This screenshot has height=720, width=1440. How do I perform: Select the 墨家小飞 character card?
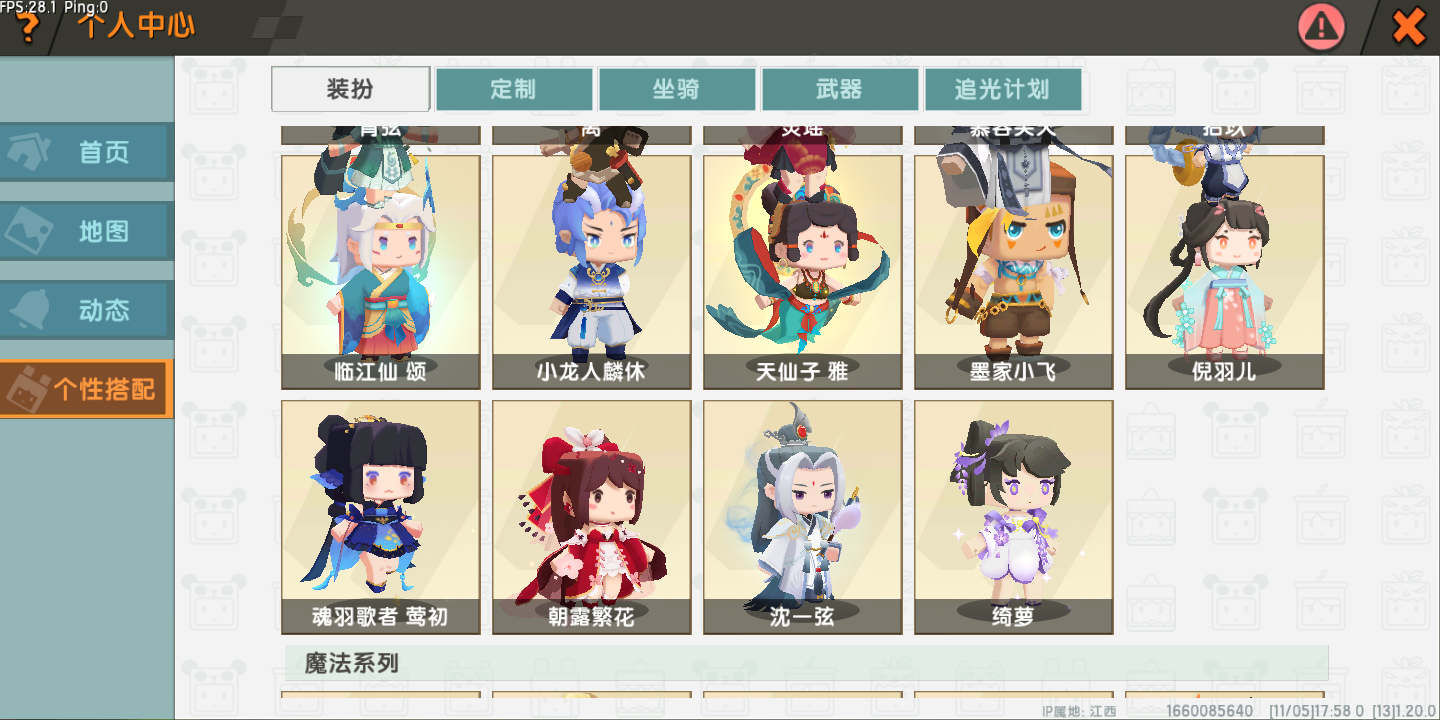(x=1014, y=272)
